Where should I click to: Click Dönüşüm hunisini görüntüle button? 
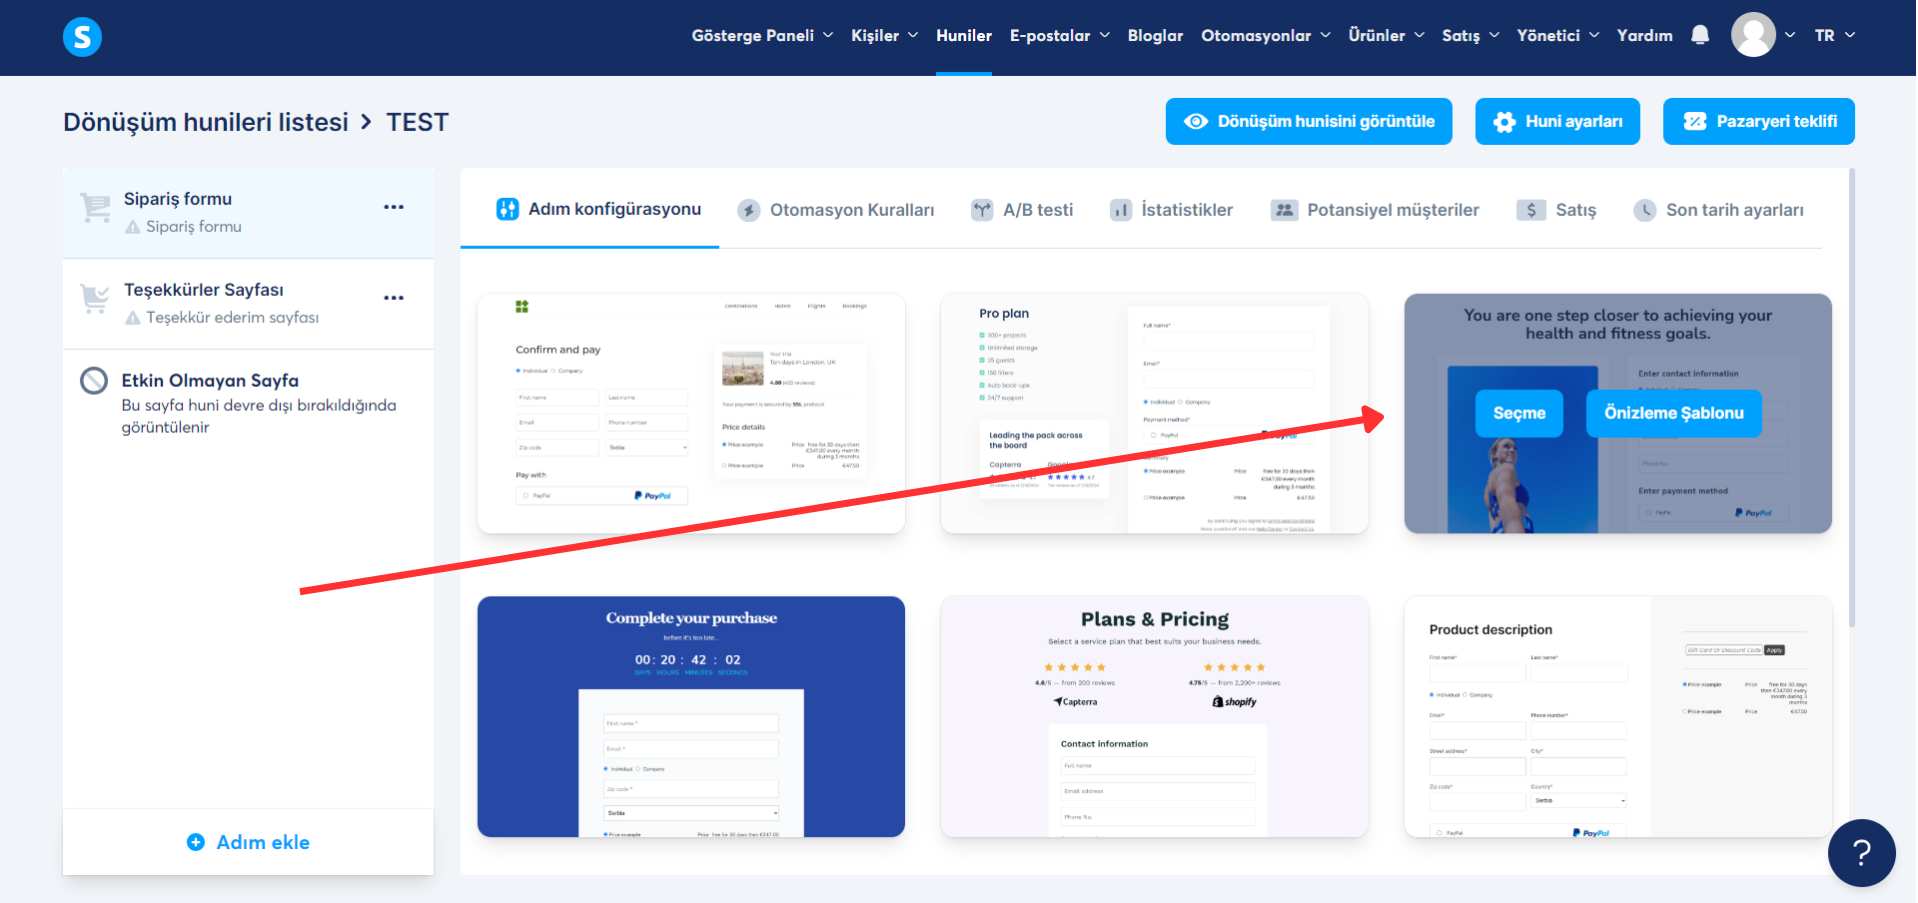click(1309, 121)
